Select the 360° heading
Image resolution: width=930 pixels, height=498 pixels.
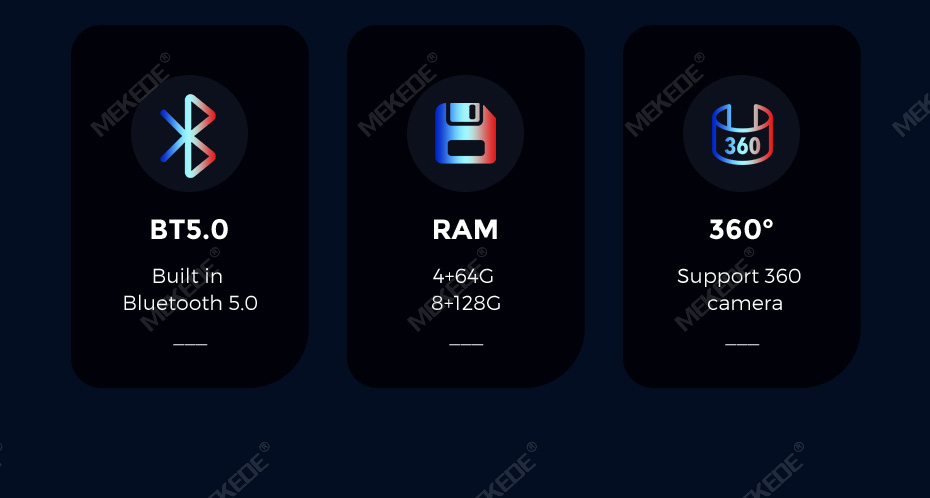(741, 229)
